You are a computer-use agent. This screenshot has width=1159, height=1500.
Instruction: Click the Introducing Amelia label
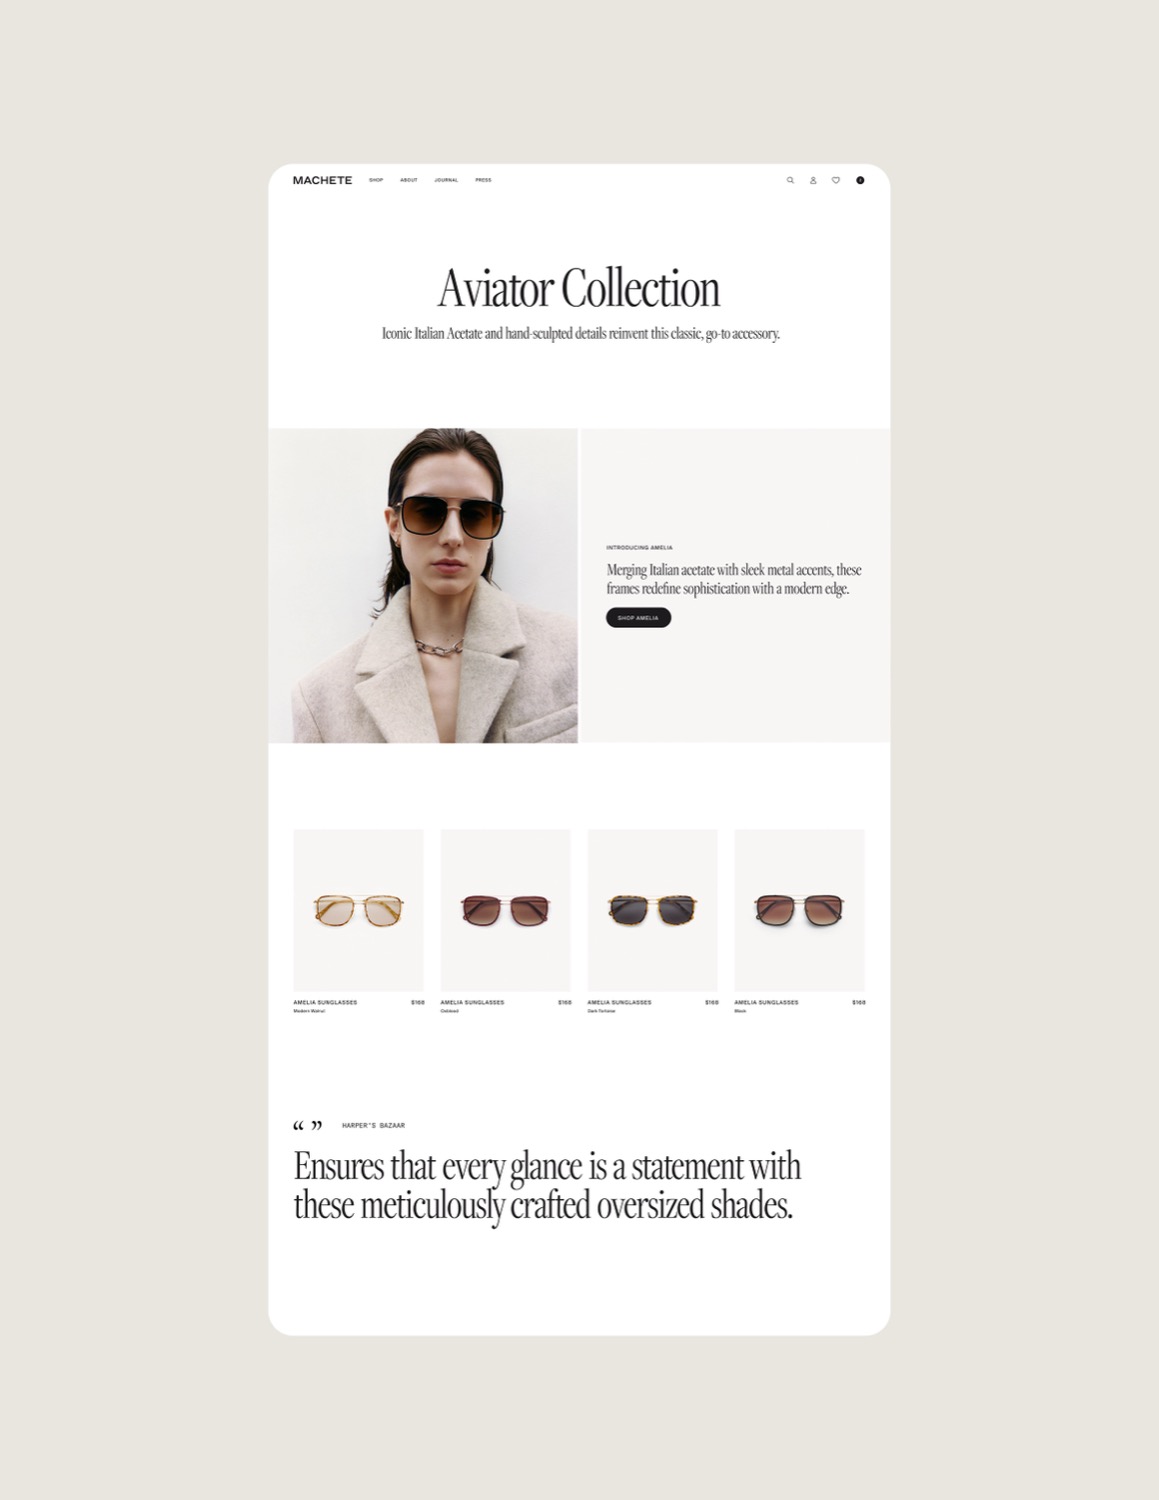(639, 548)
